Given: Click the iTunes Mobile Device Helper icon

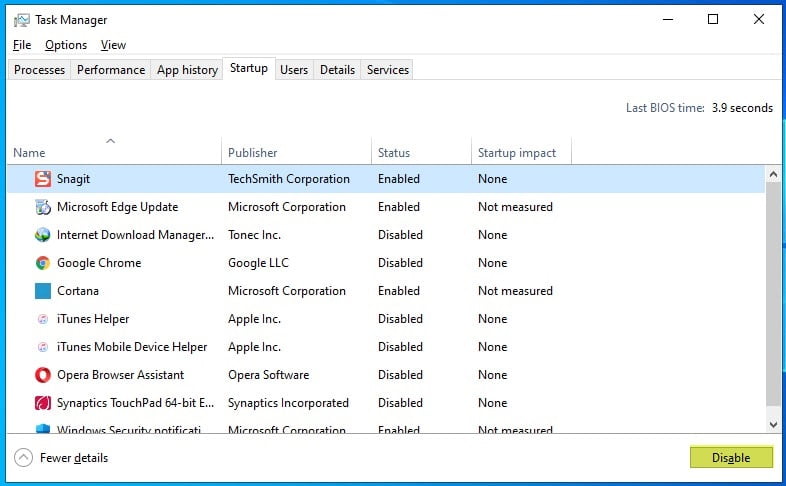Looking at the screenshot, I should tap(43, 347).
